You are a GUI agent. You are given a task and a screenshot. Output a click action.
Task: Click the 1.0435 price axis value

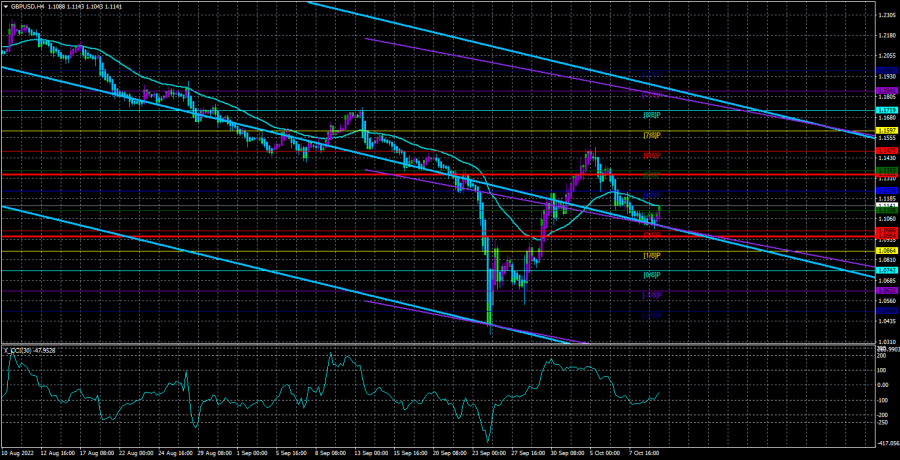(885, 321)
